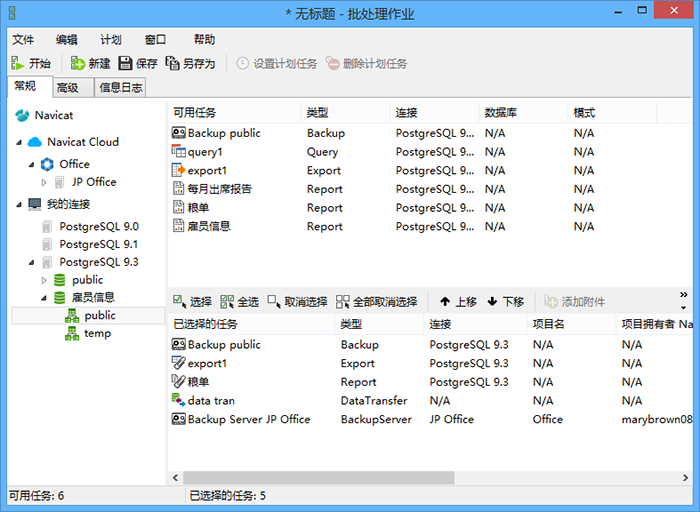Click the New (新建) toolbar icon

[x=78, y=64]
